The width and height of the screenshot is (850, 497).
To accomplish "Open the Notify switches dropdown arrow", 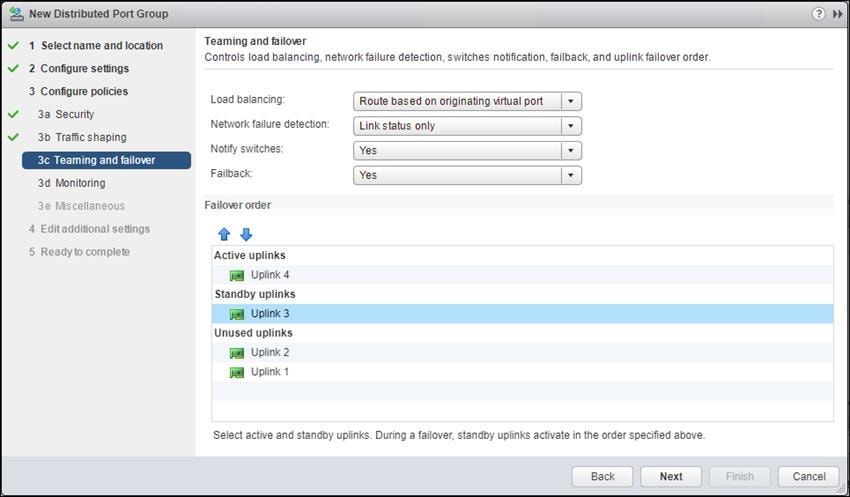I will pos(571,151).
